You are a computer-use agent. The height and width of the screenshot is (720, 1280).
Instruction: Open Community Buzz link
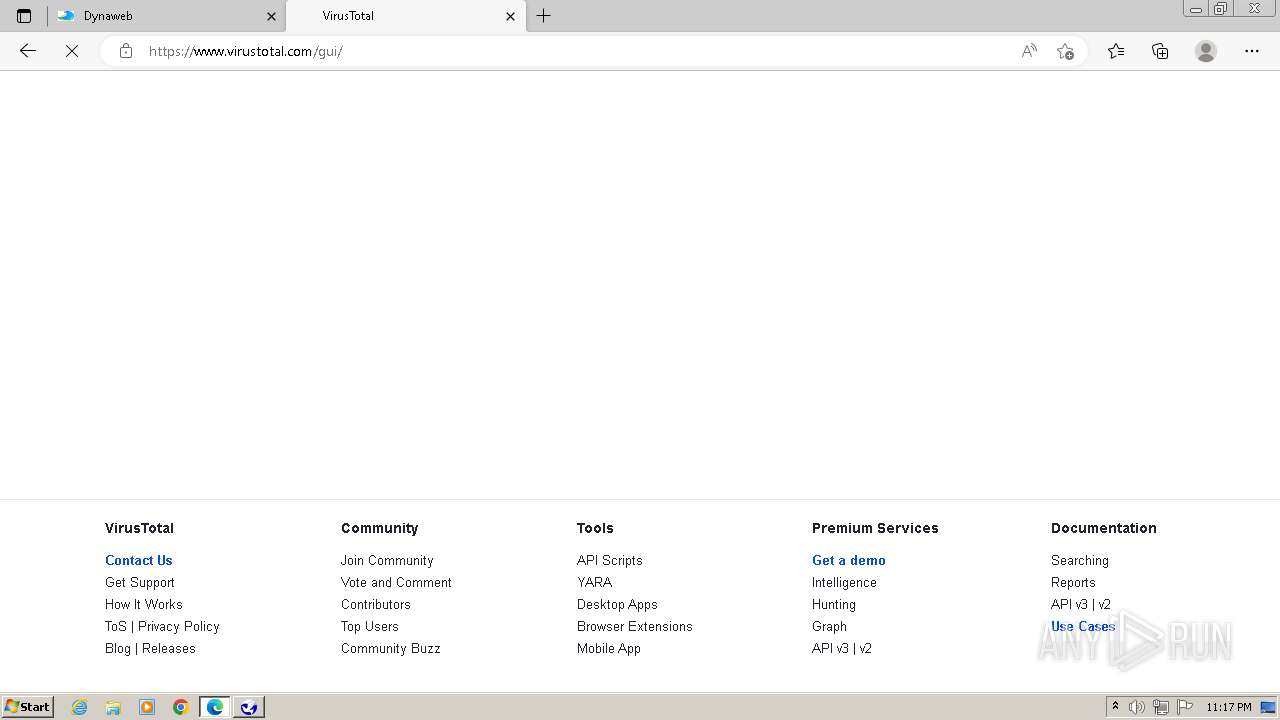pyautogui.click(x=391, y=648)
